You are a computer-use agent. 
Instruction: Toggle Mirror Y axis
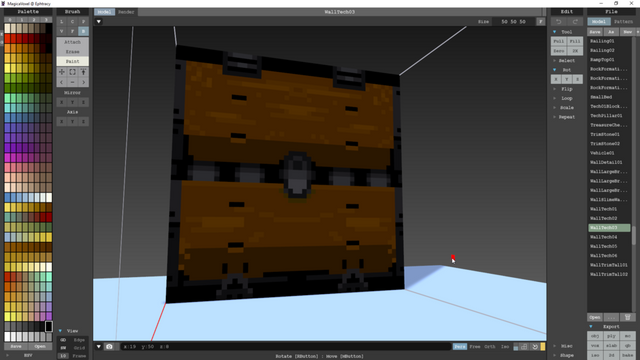(72, 102)
